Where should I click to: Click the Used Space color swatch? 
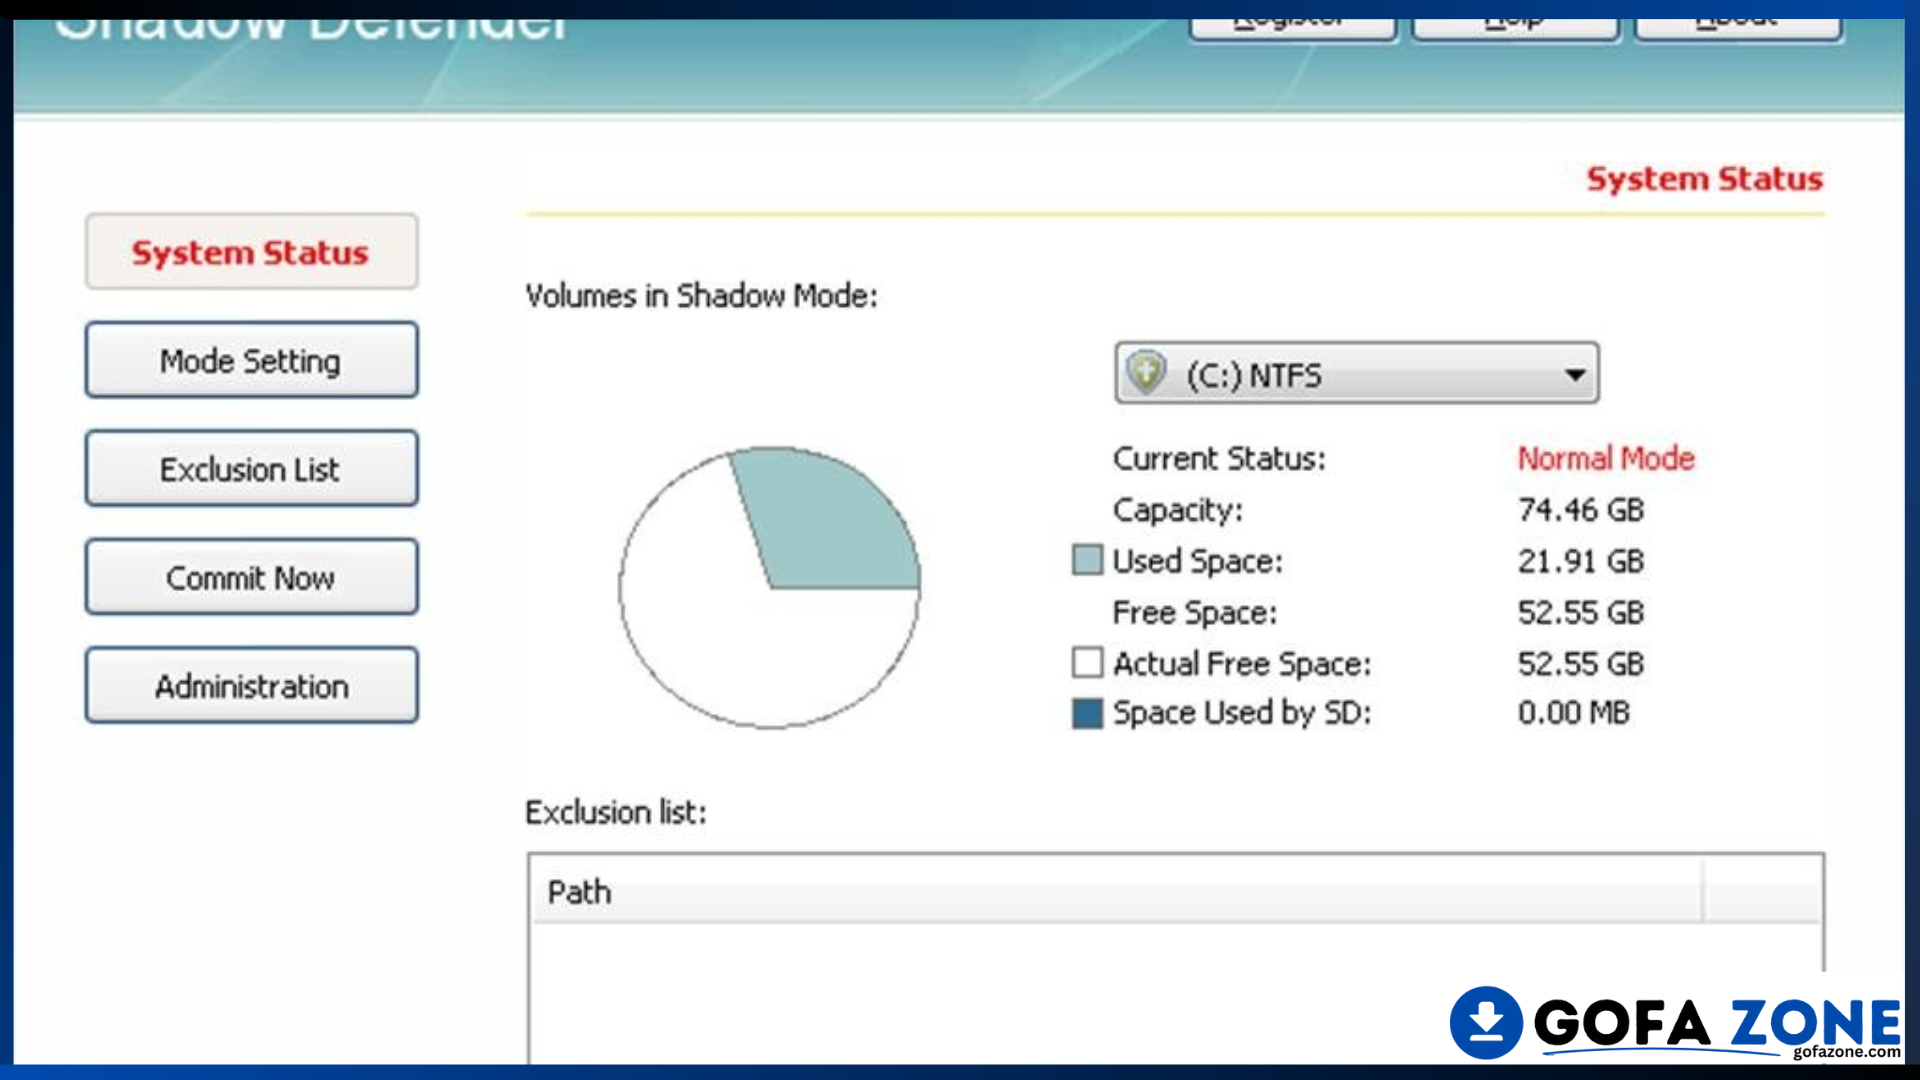tap(1087, 560)
